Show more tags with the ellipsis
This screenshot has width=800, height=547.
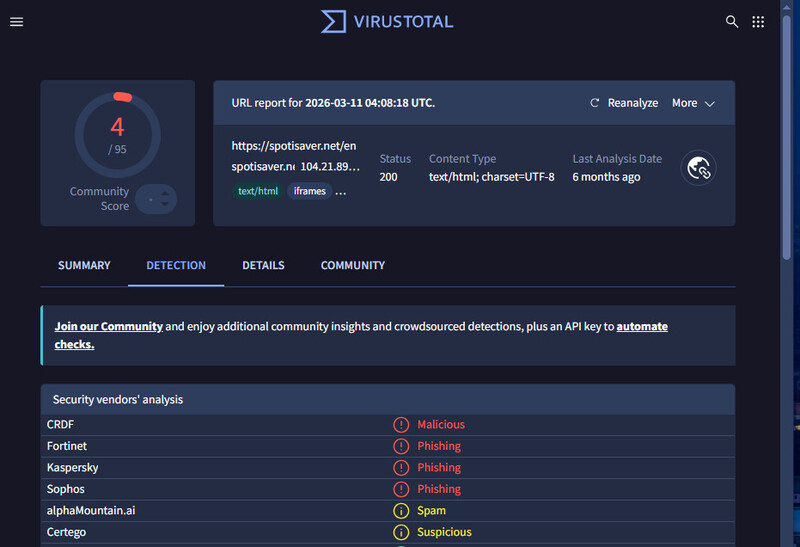[341, 191]
